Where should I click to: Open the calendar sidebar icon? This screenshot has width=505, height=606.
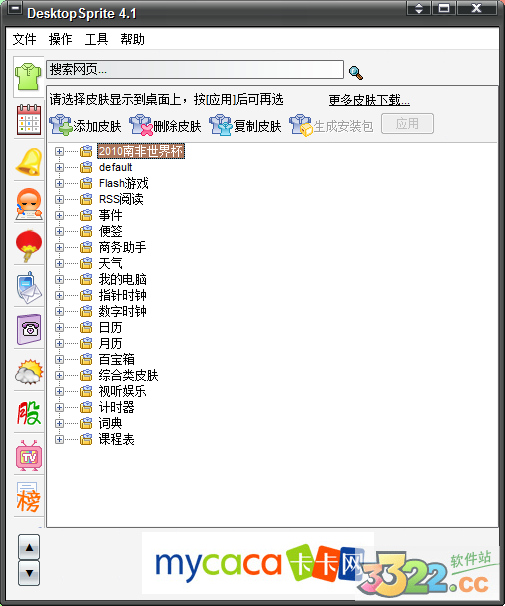pyautogui.click(x=29, y=119)
